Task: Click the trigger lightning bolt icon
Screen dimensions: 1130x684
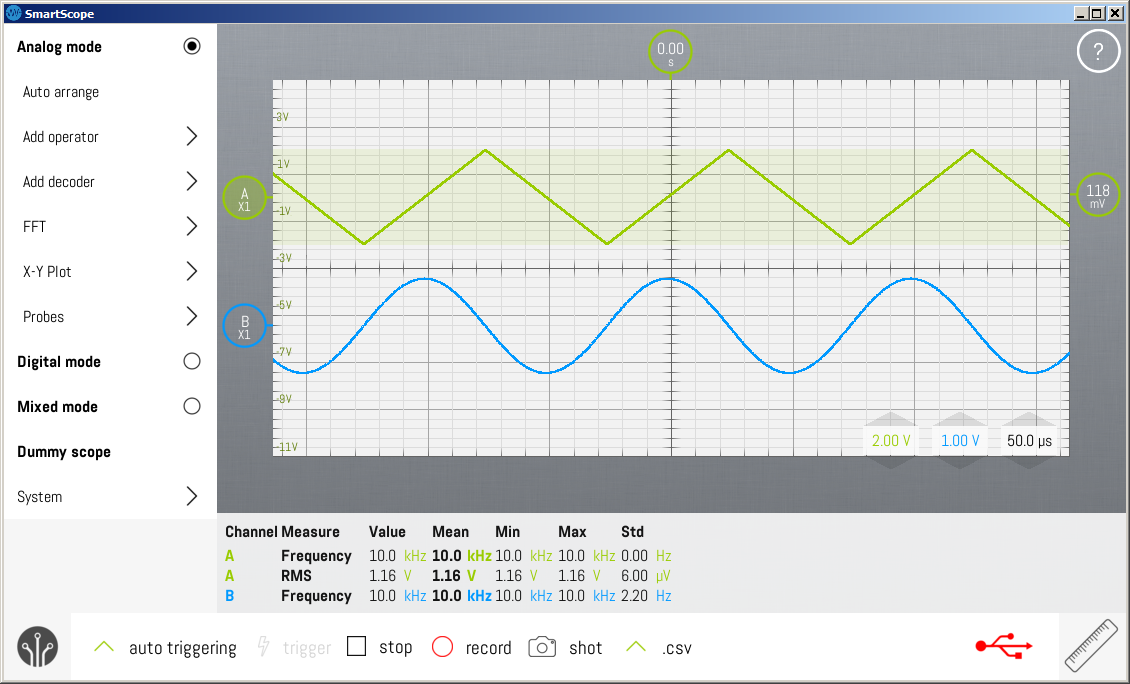Action: click(263, 647)
